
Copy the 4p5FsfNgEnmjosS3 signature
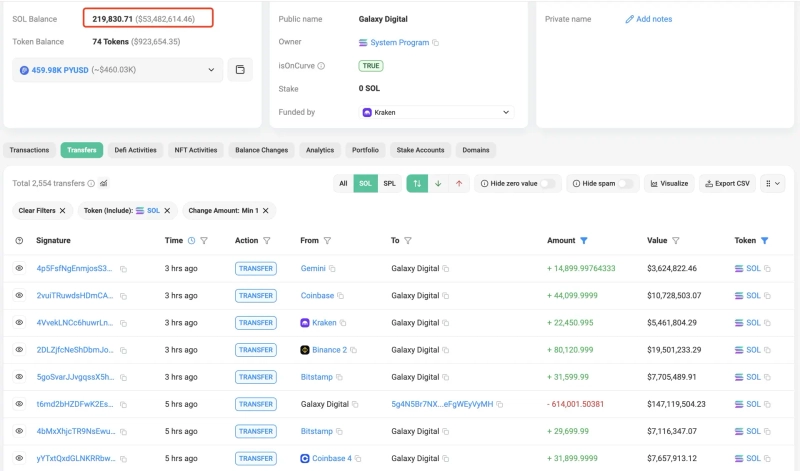[x=123, y=269]
